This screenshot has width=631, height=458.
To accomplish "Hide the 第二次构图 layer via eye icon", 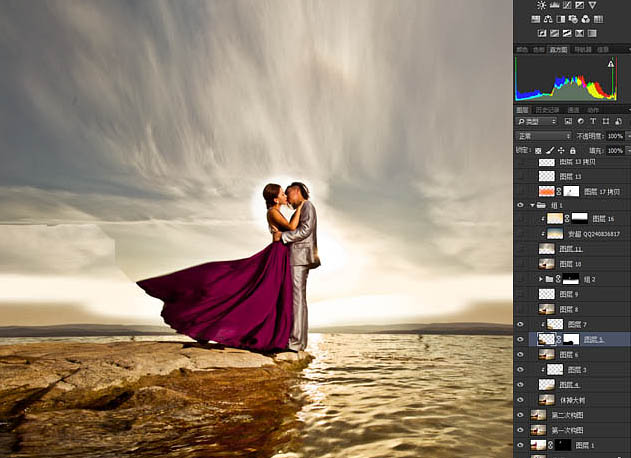I will 520,415.
